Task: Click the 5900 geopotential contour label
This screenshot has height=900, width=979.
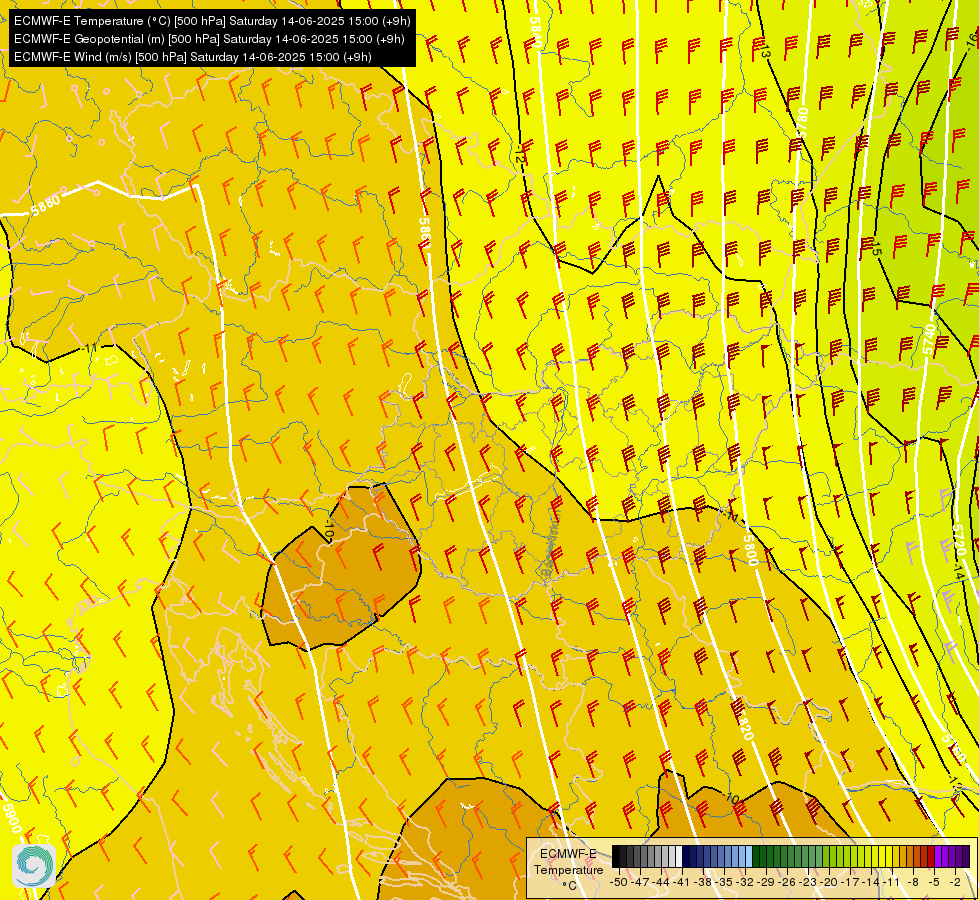Action: coord(11,818)
